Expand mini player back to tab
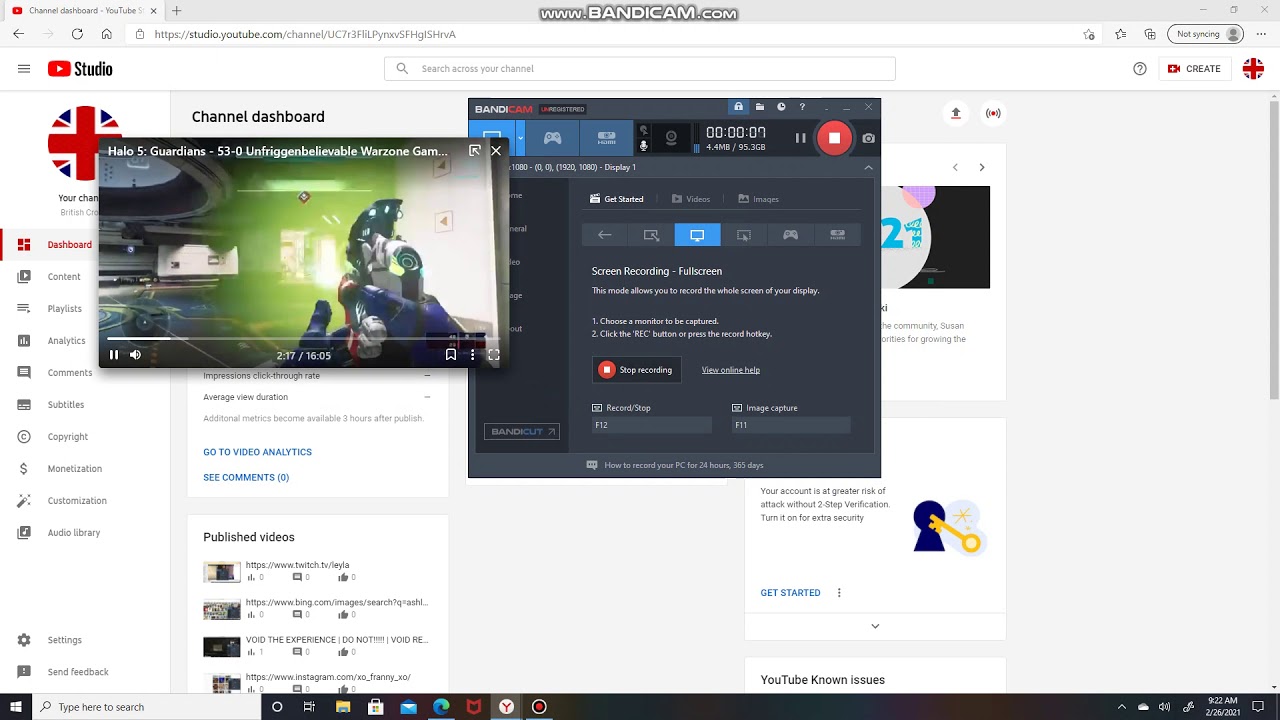 pyautogui.click(x=475, y=151)
